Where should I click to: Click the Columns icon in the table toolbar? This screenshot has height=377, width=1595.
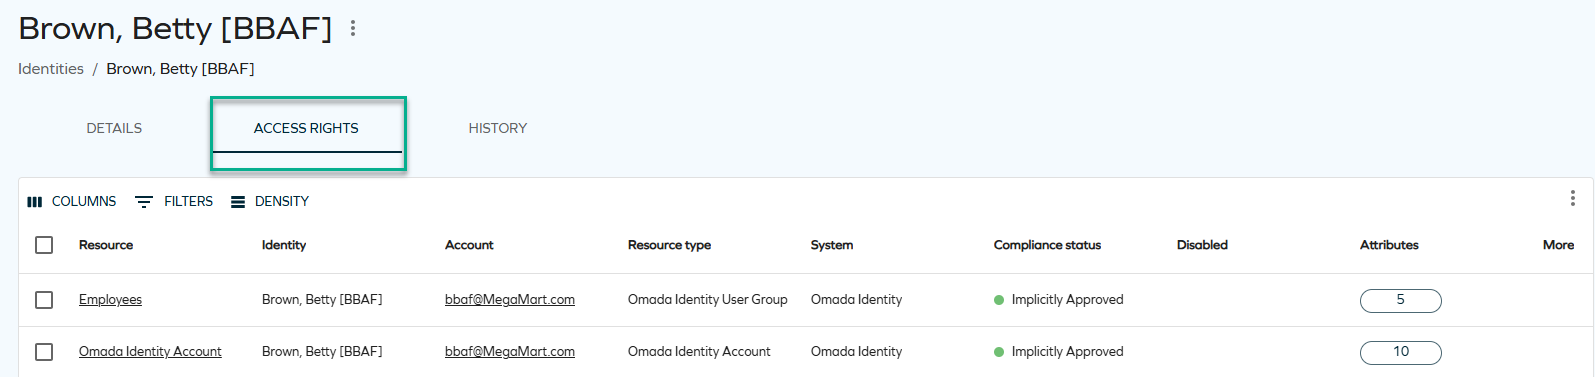(35, 202)
